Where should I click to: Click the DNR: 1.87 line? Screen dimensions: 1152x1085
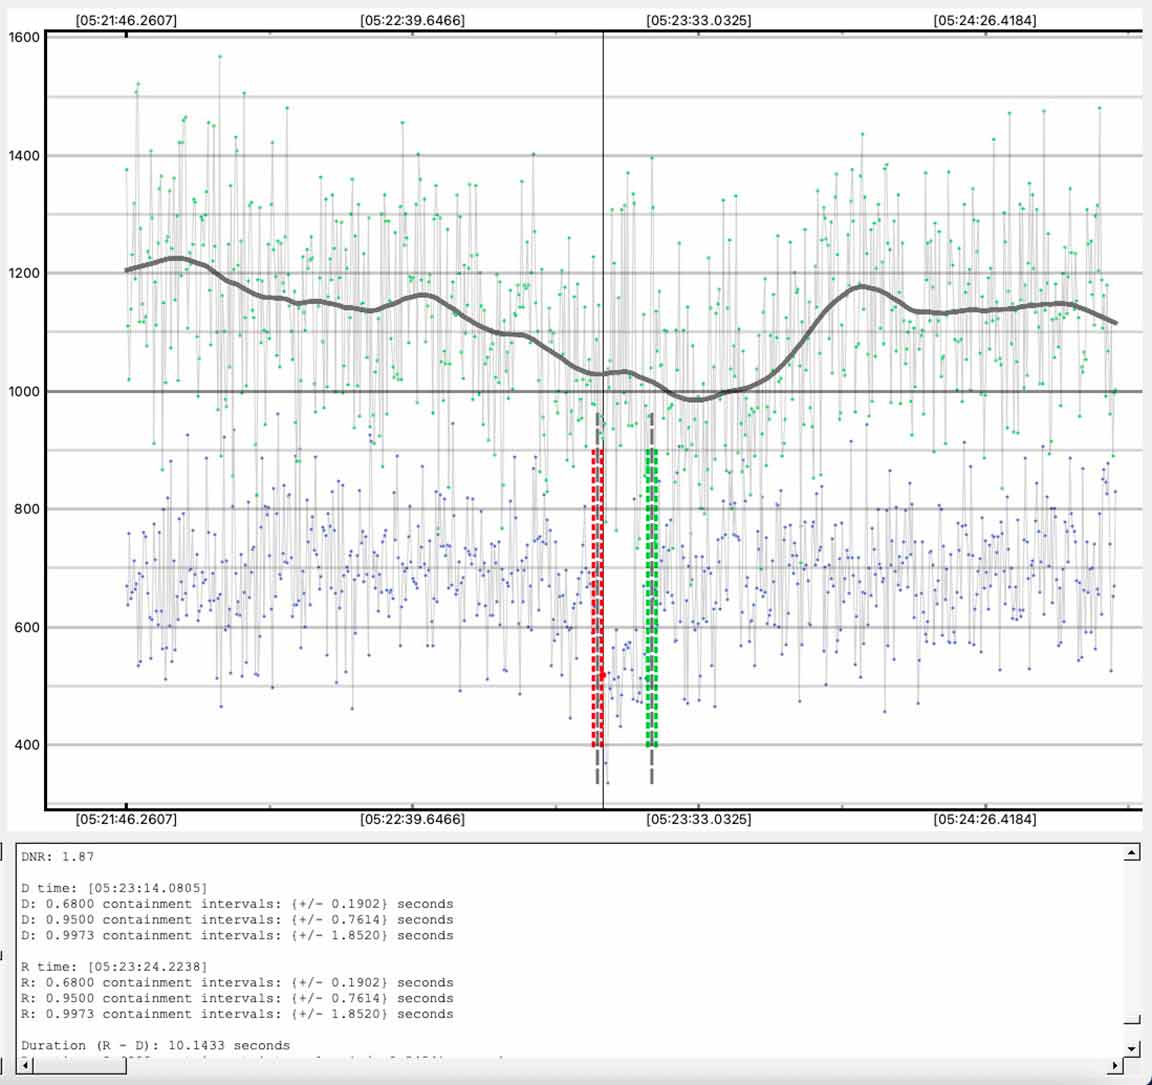57,857
